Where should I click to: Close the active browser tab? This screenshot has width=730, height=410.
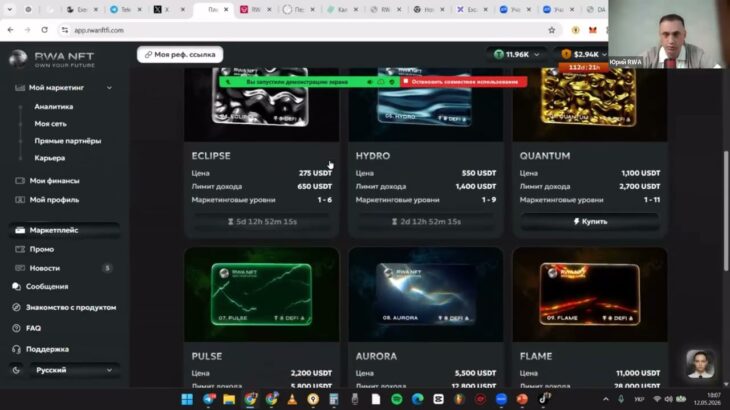pyautogui.click(x=226, y=9)
